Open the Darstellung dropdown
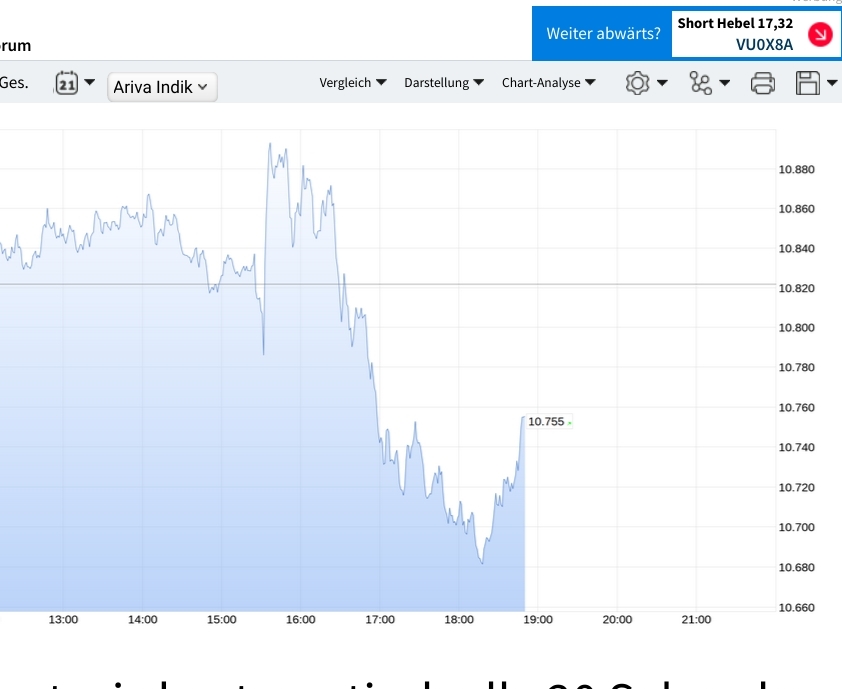 (x=444, y=83)
